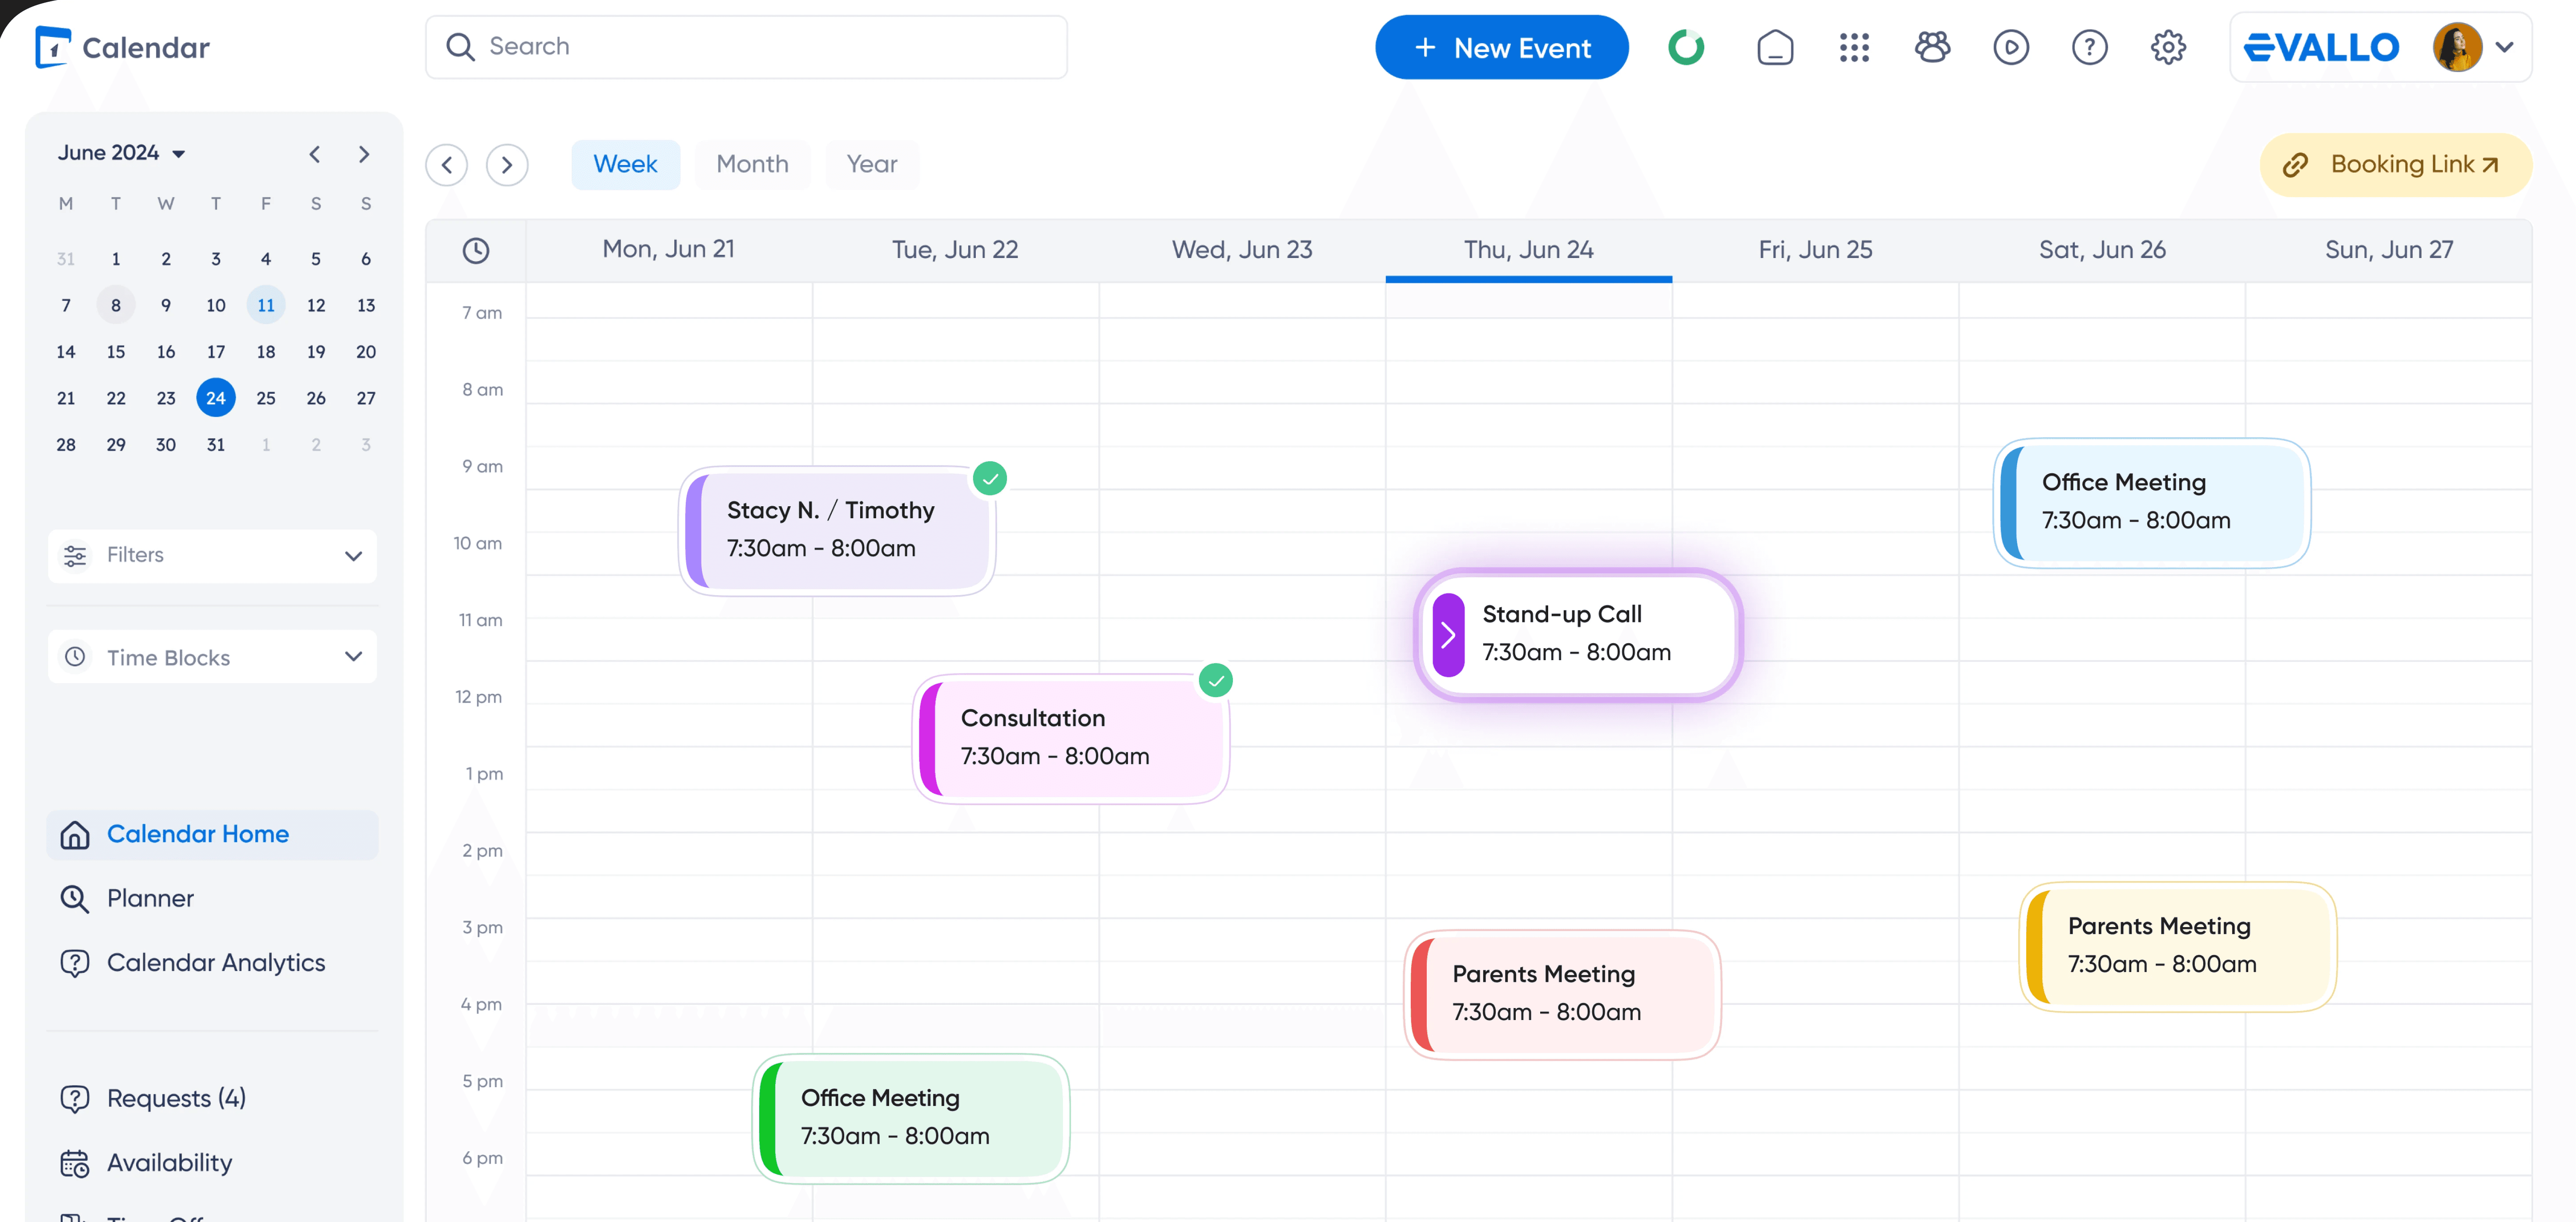Select the Sat, Jun 26 column header
2576x1222 pixels.
2102,251
